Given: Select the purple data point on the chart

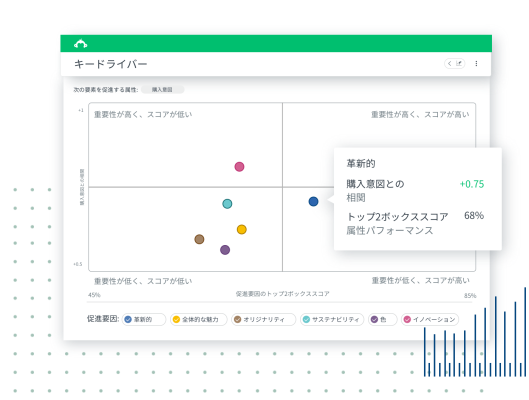Looking at the screenshot, I should tap(225, 250).
